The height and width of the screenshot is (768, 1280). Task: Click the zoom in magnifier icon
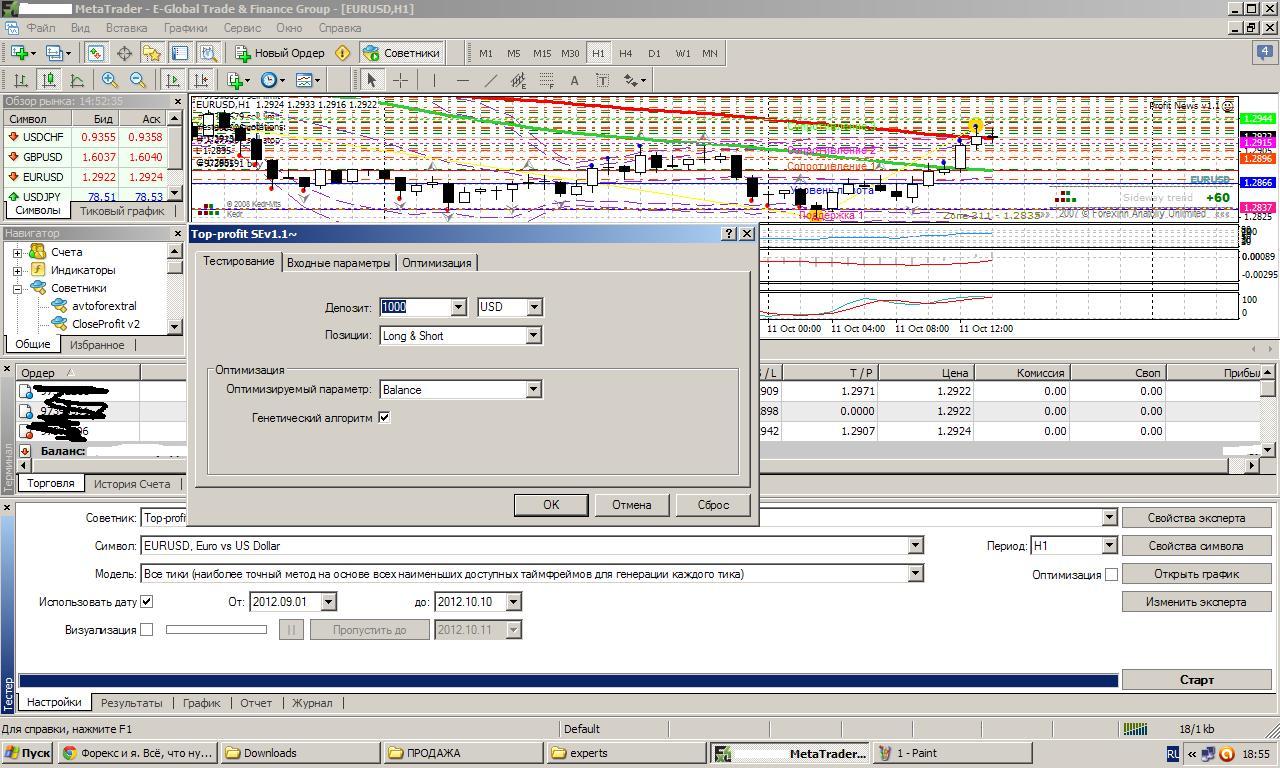(x=109, y=80)
